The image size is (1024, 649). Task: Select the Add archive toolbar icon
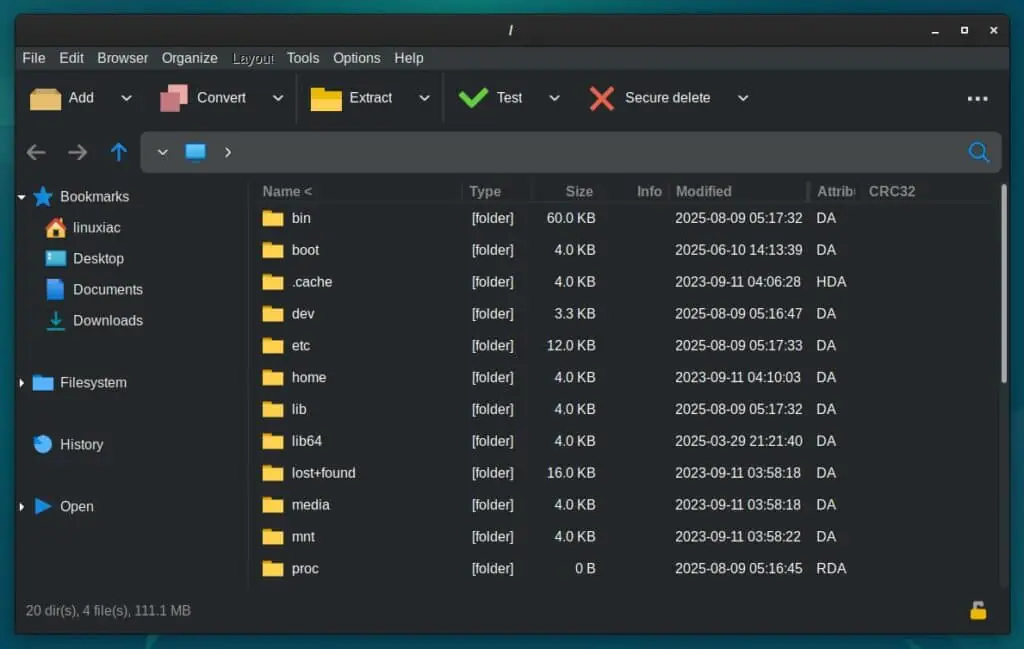click(x=46, y=97)
